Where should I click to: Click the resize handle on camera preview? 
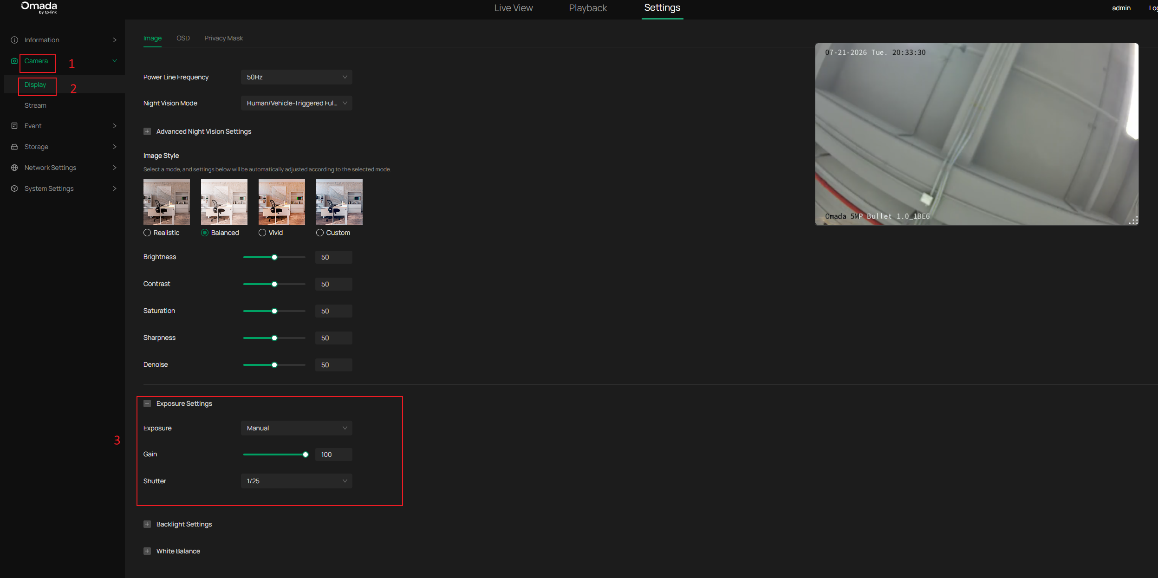click(x=1133, y=220)
